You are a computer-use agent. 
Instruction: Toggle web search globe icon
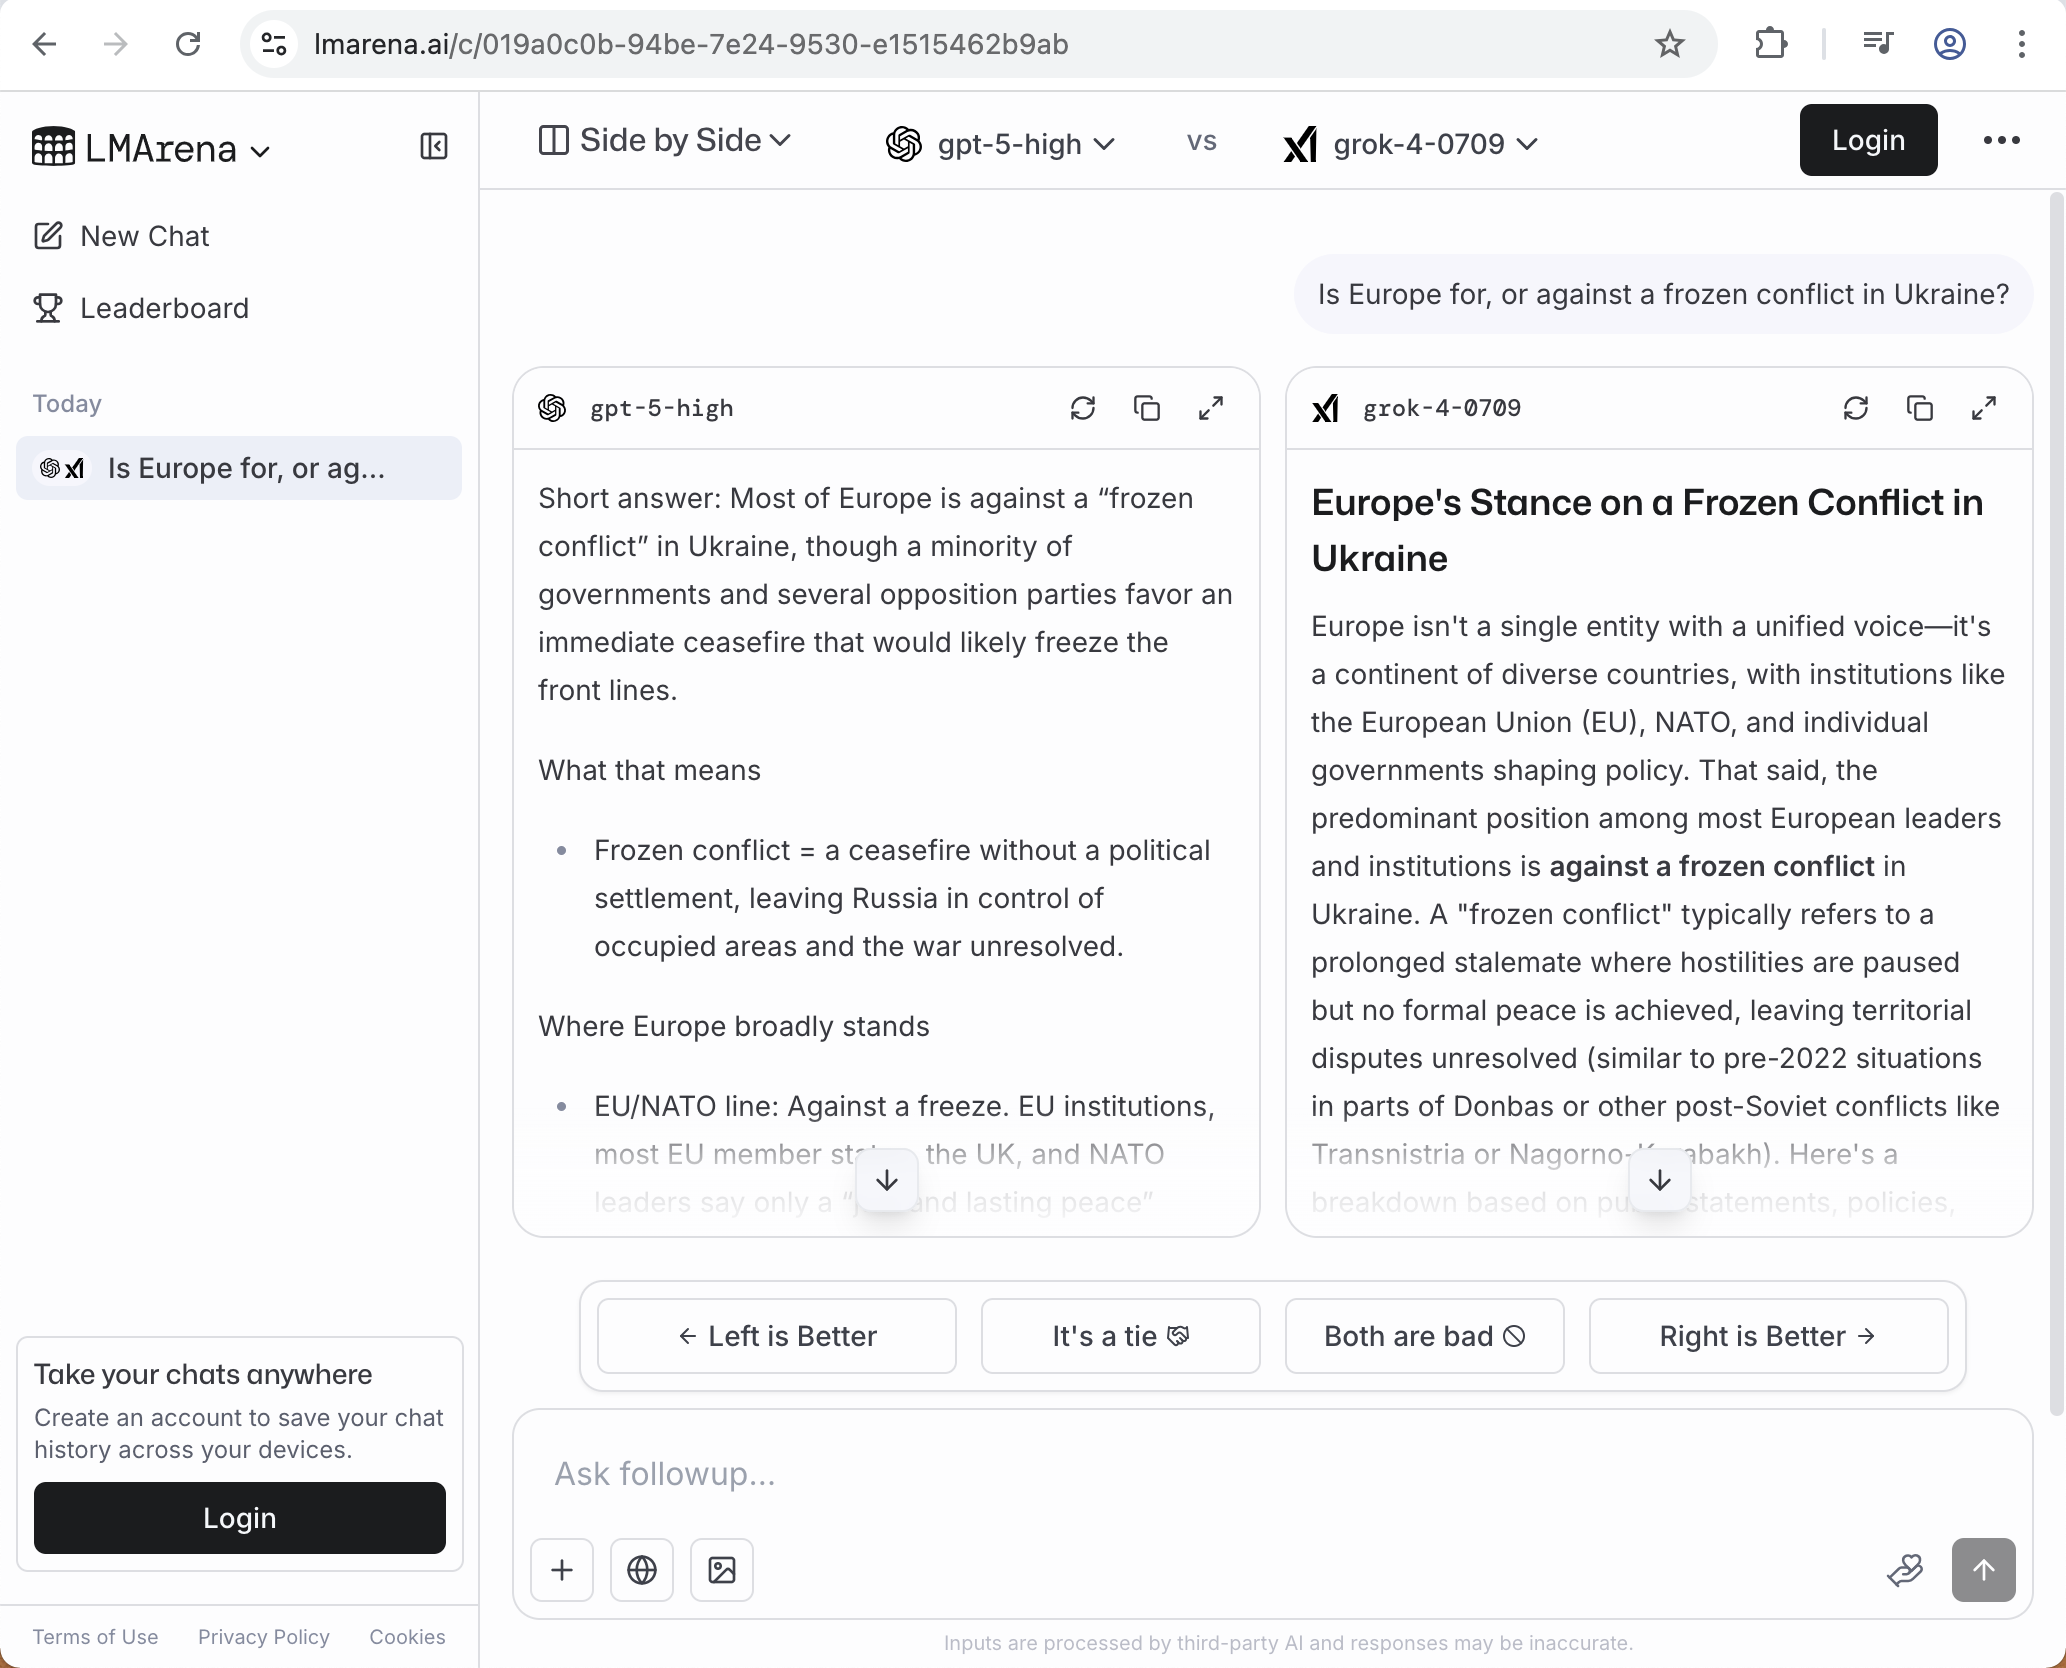tap(642, 1570)
